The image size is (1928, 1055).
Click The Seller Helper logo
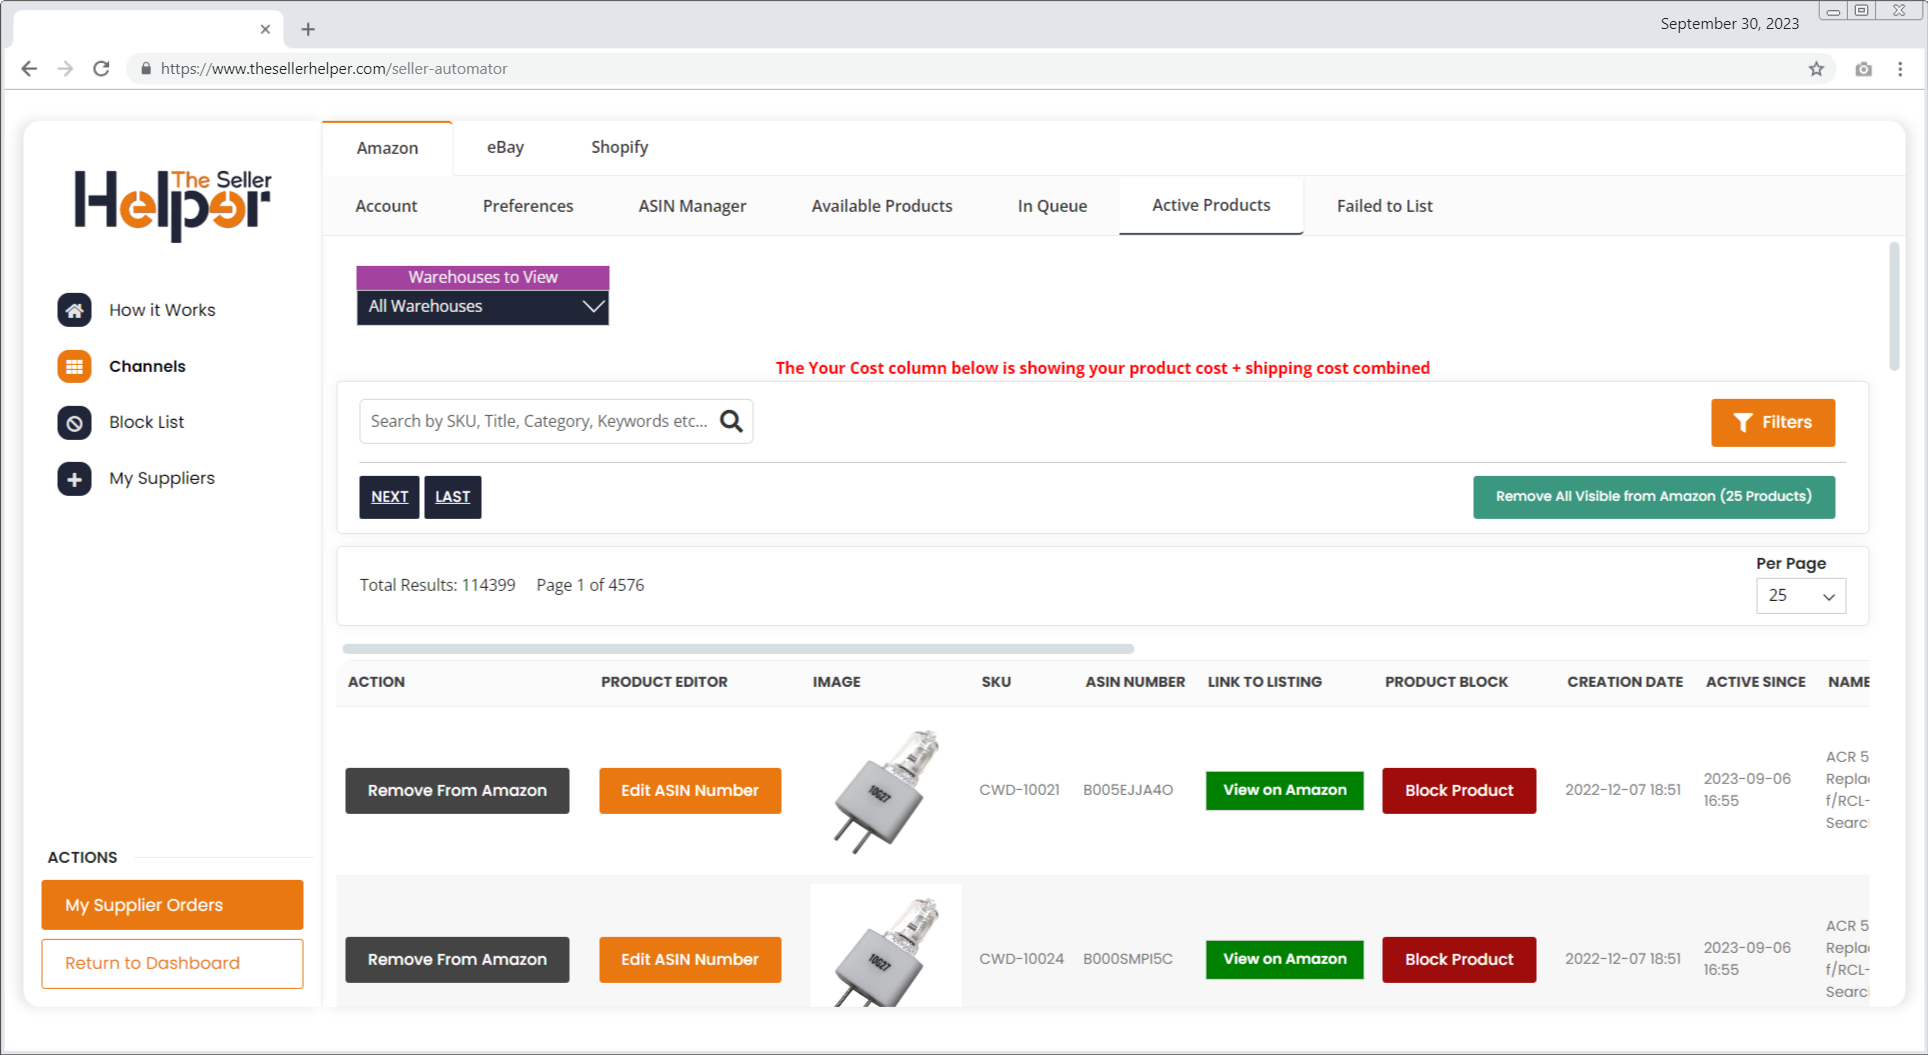(172, 204)
